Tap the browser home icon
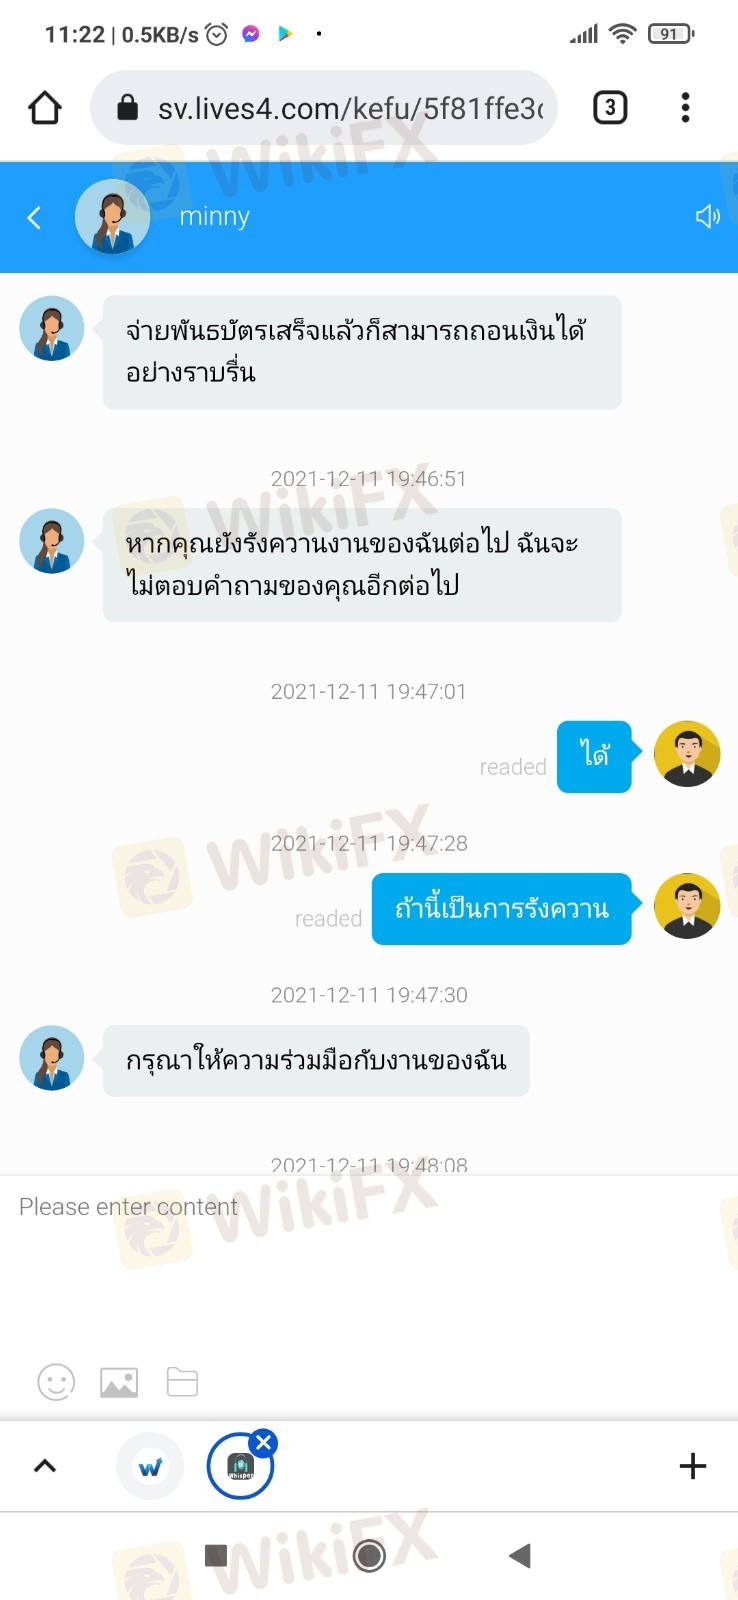 point(45,107)
